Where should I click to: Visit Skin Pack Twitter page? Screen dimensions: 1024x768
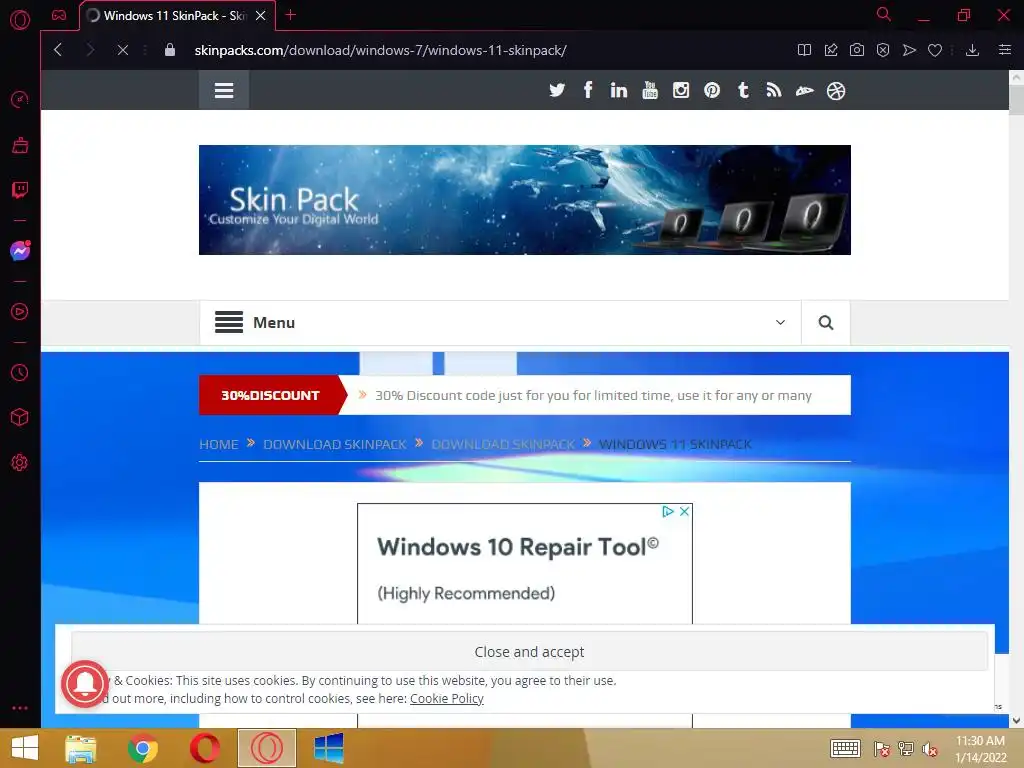[x=557, y=90]
